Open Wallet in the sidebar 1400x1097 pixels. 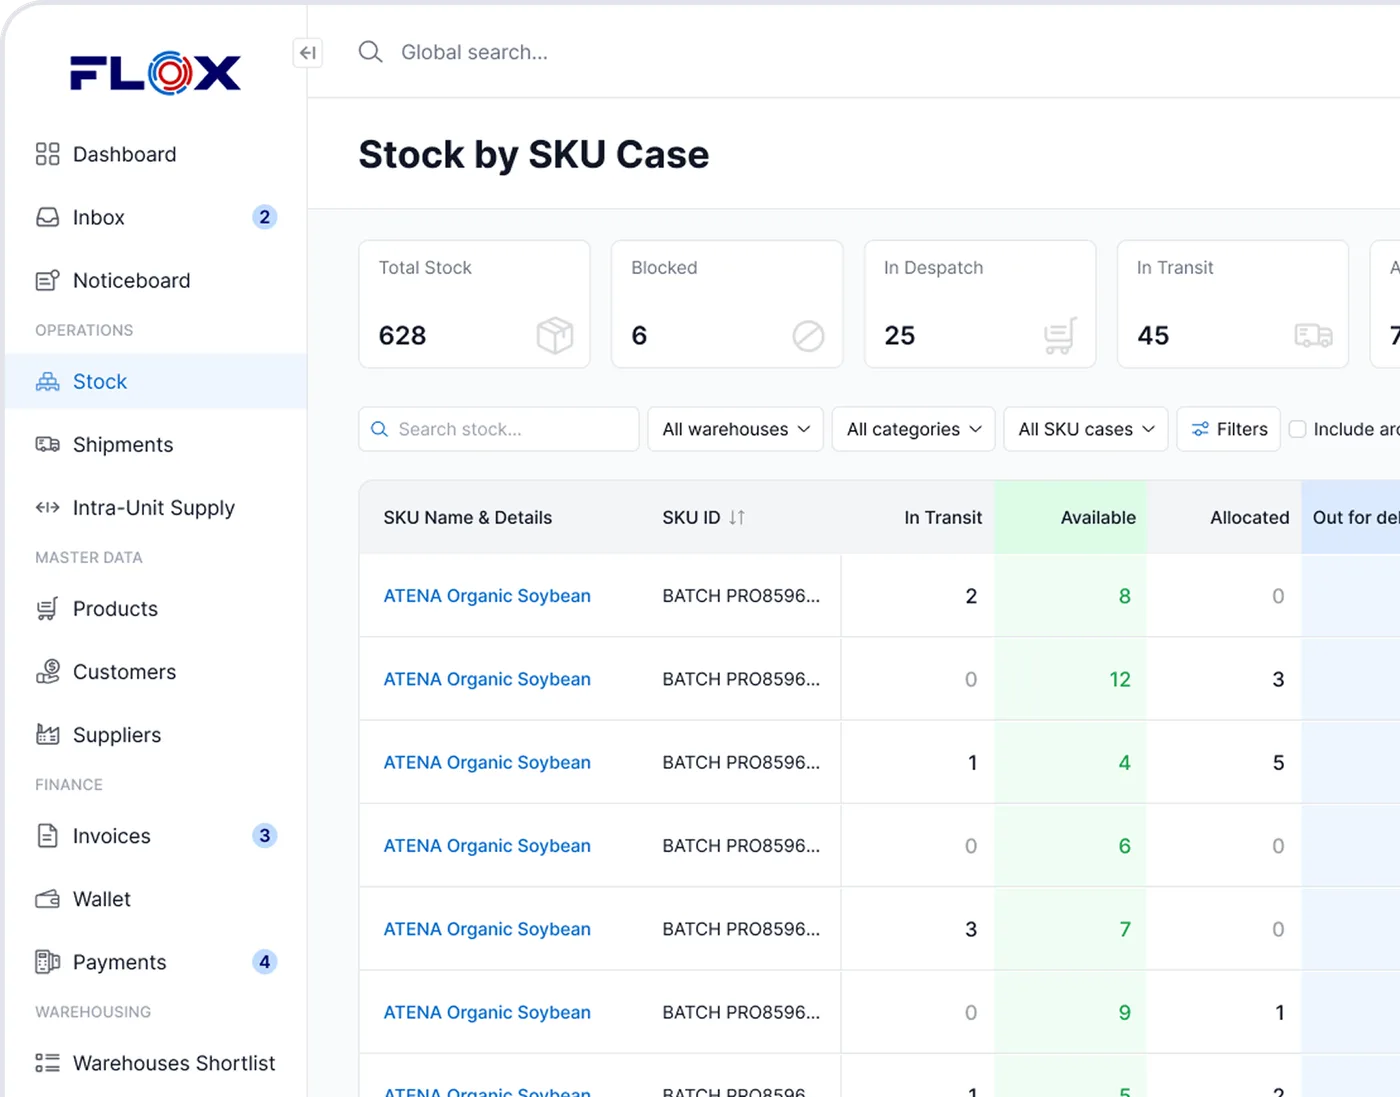[x=155, y=898]
